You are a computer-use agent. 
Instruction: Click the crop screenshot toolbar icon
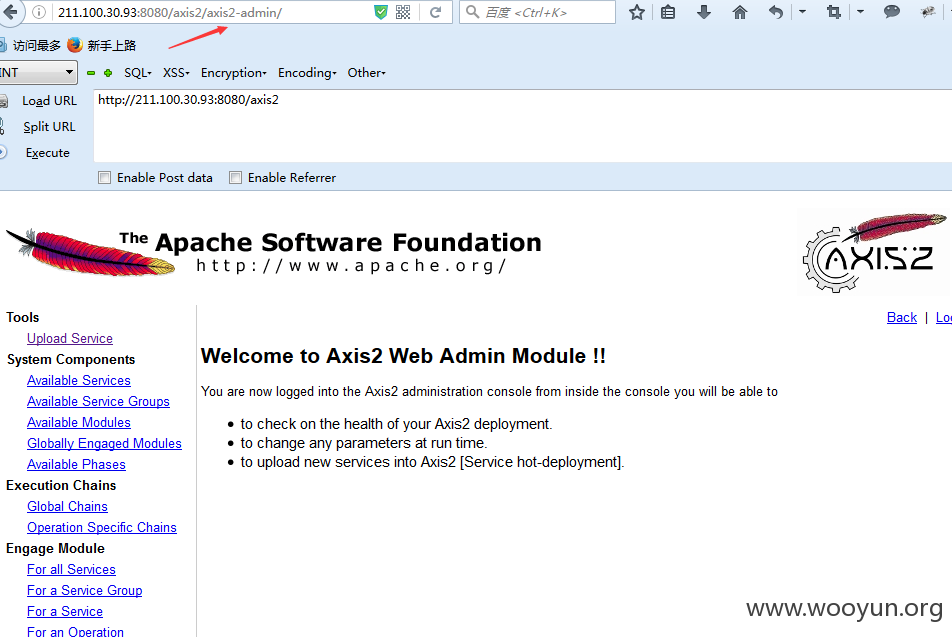(834, 12)
